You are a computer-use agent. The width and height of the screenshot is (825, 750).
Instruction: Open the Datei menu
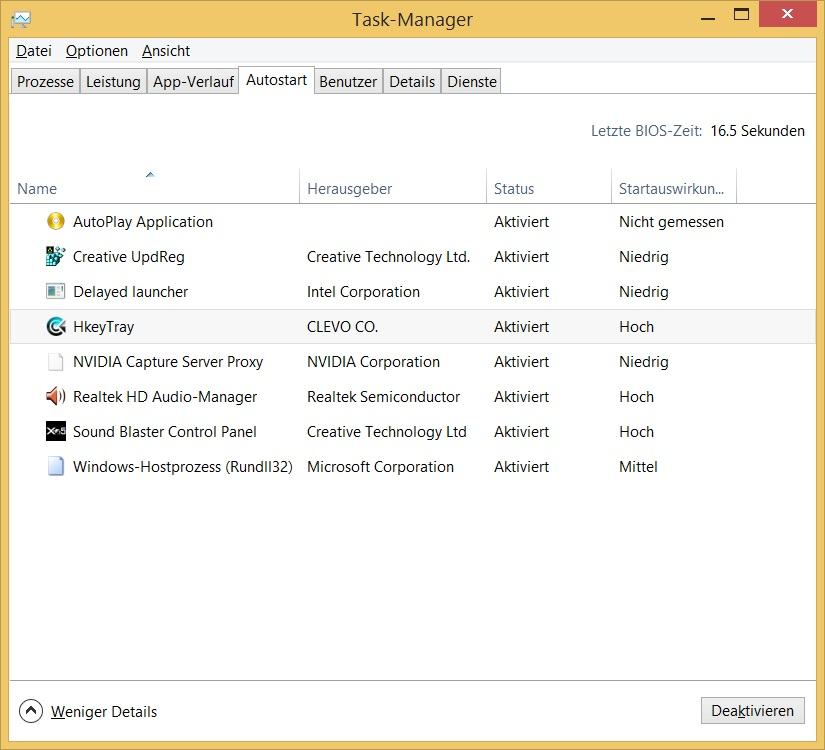click(34, 51)
